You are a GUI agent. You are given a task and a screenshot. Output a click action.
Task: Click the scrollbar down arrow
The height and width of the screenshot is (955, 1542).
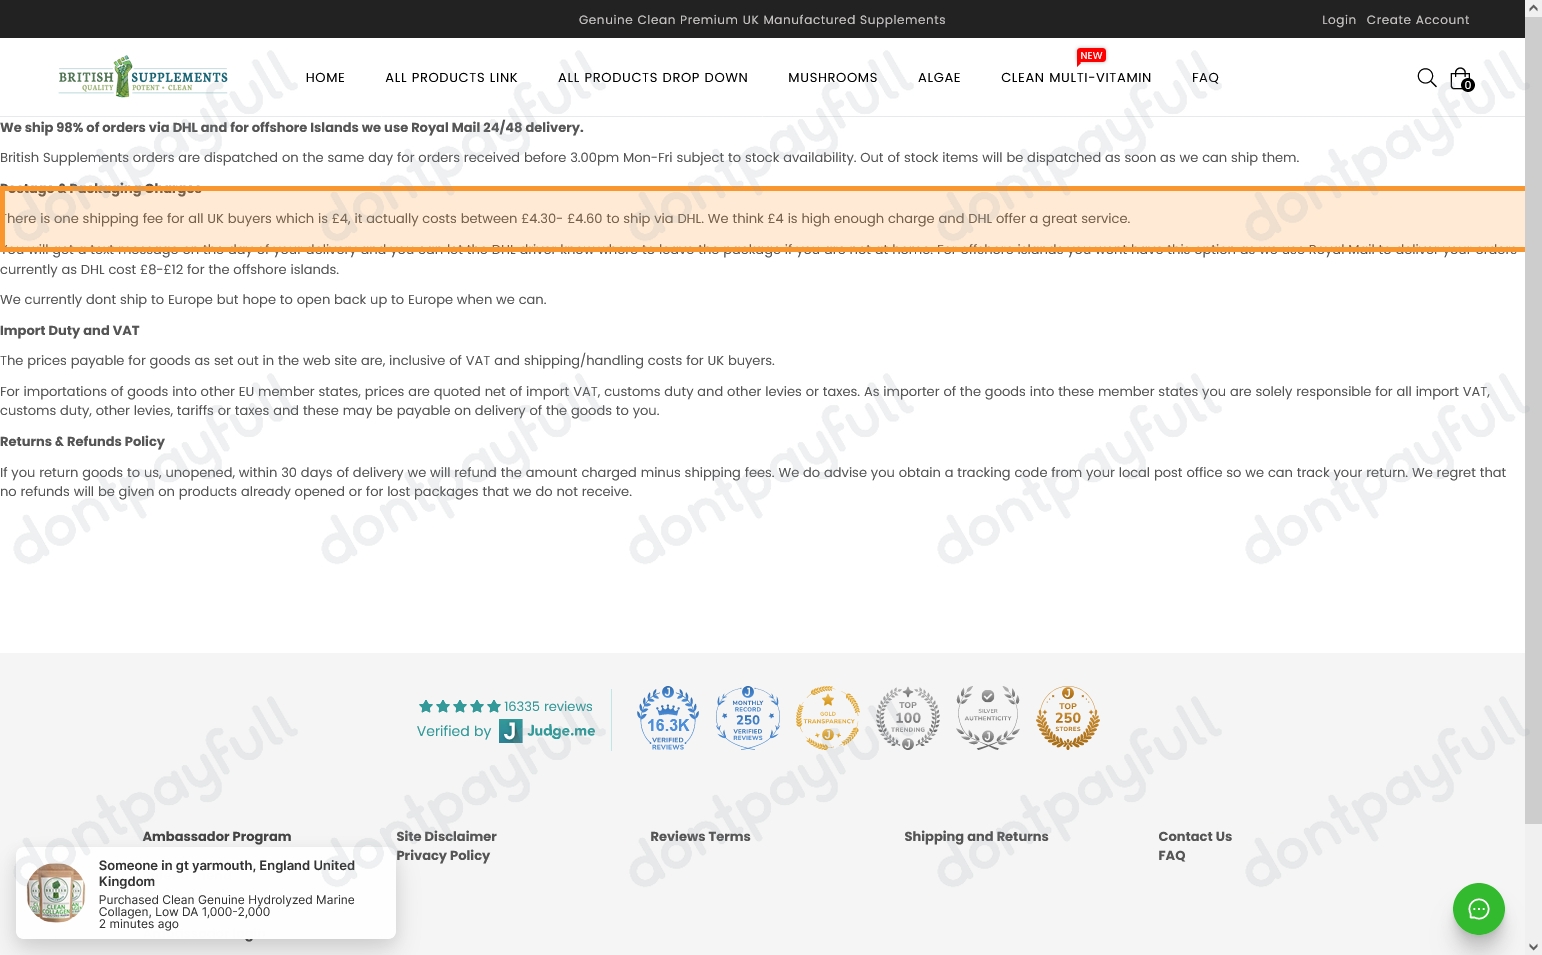tap(1533, 946)
